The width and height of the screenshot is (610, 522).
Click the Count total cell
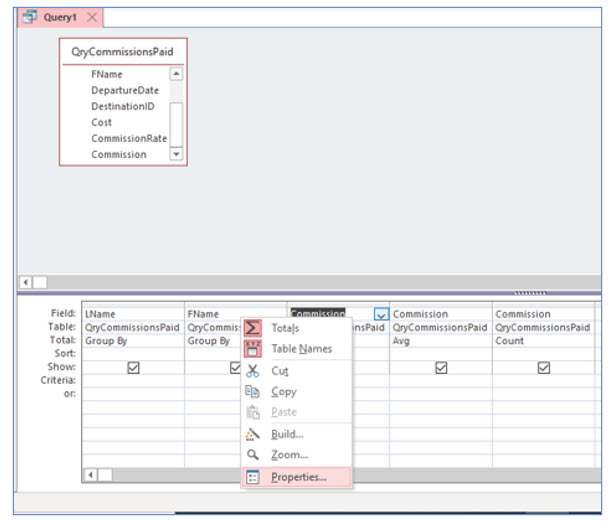[543, 341]
